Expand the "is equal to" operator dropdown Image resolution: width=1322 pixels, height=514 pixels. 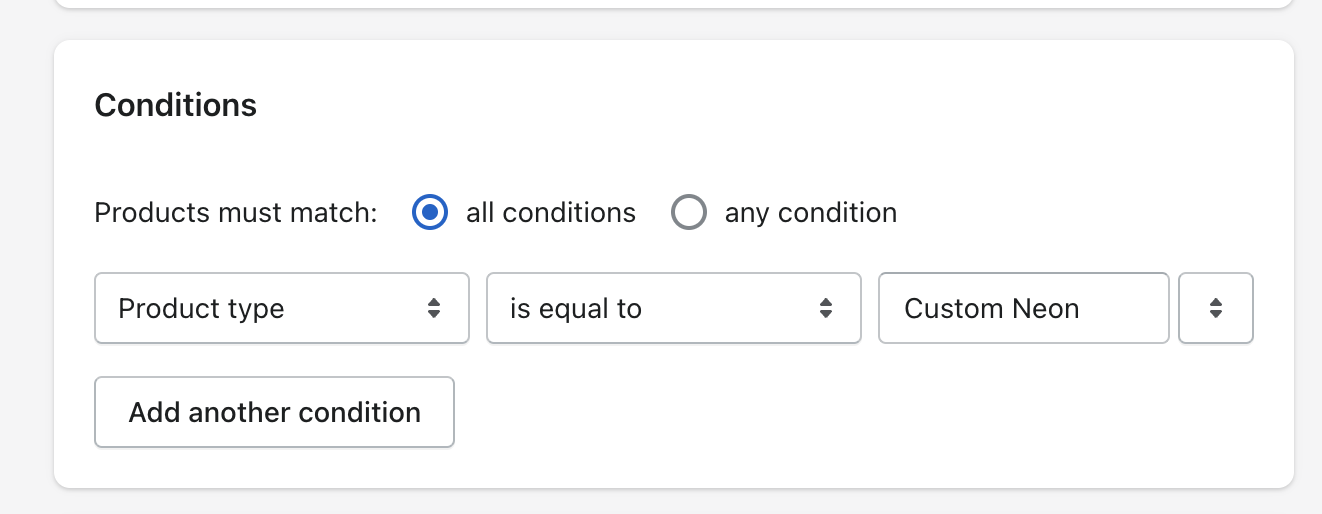673,308
